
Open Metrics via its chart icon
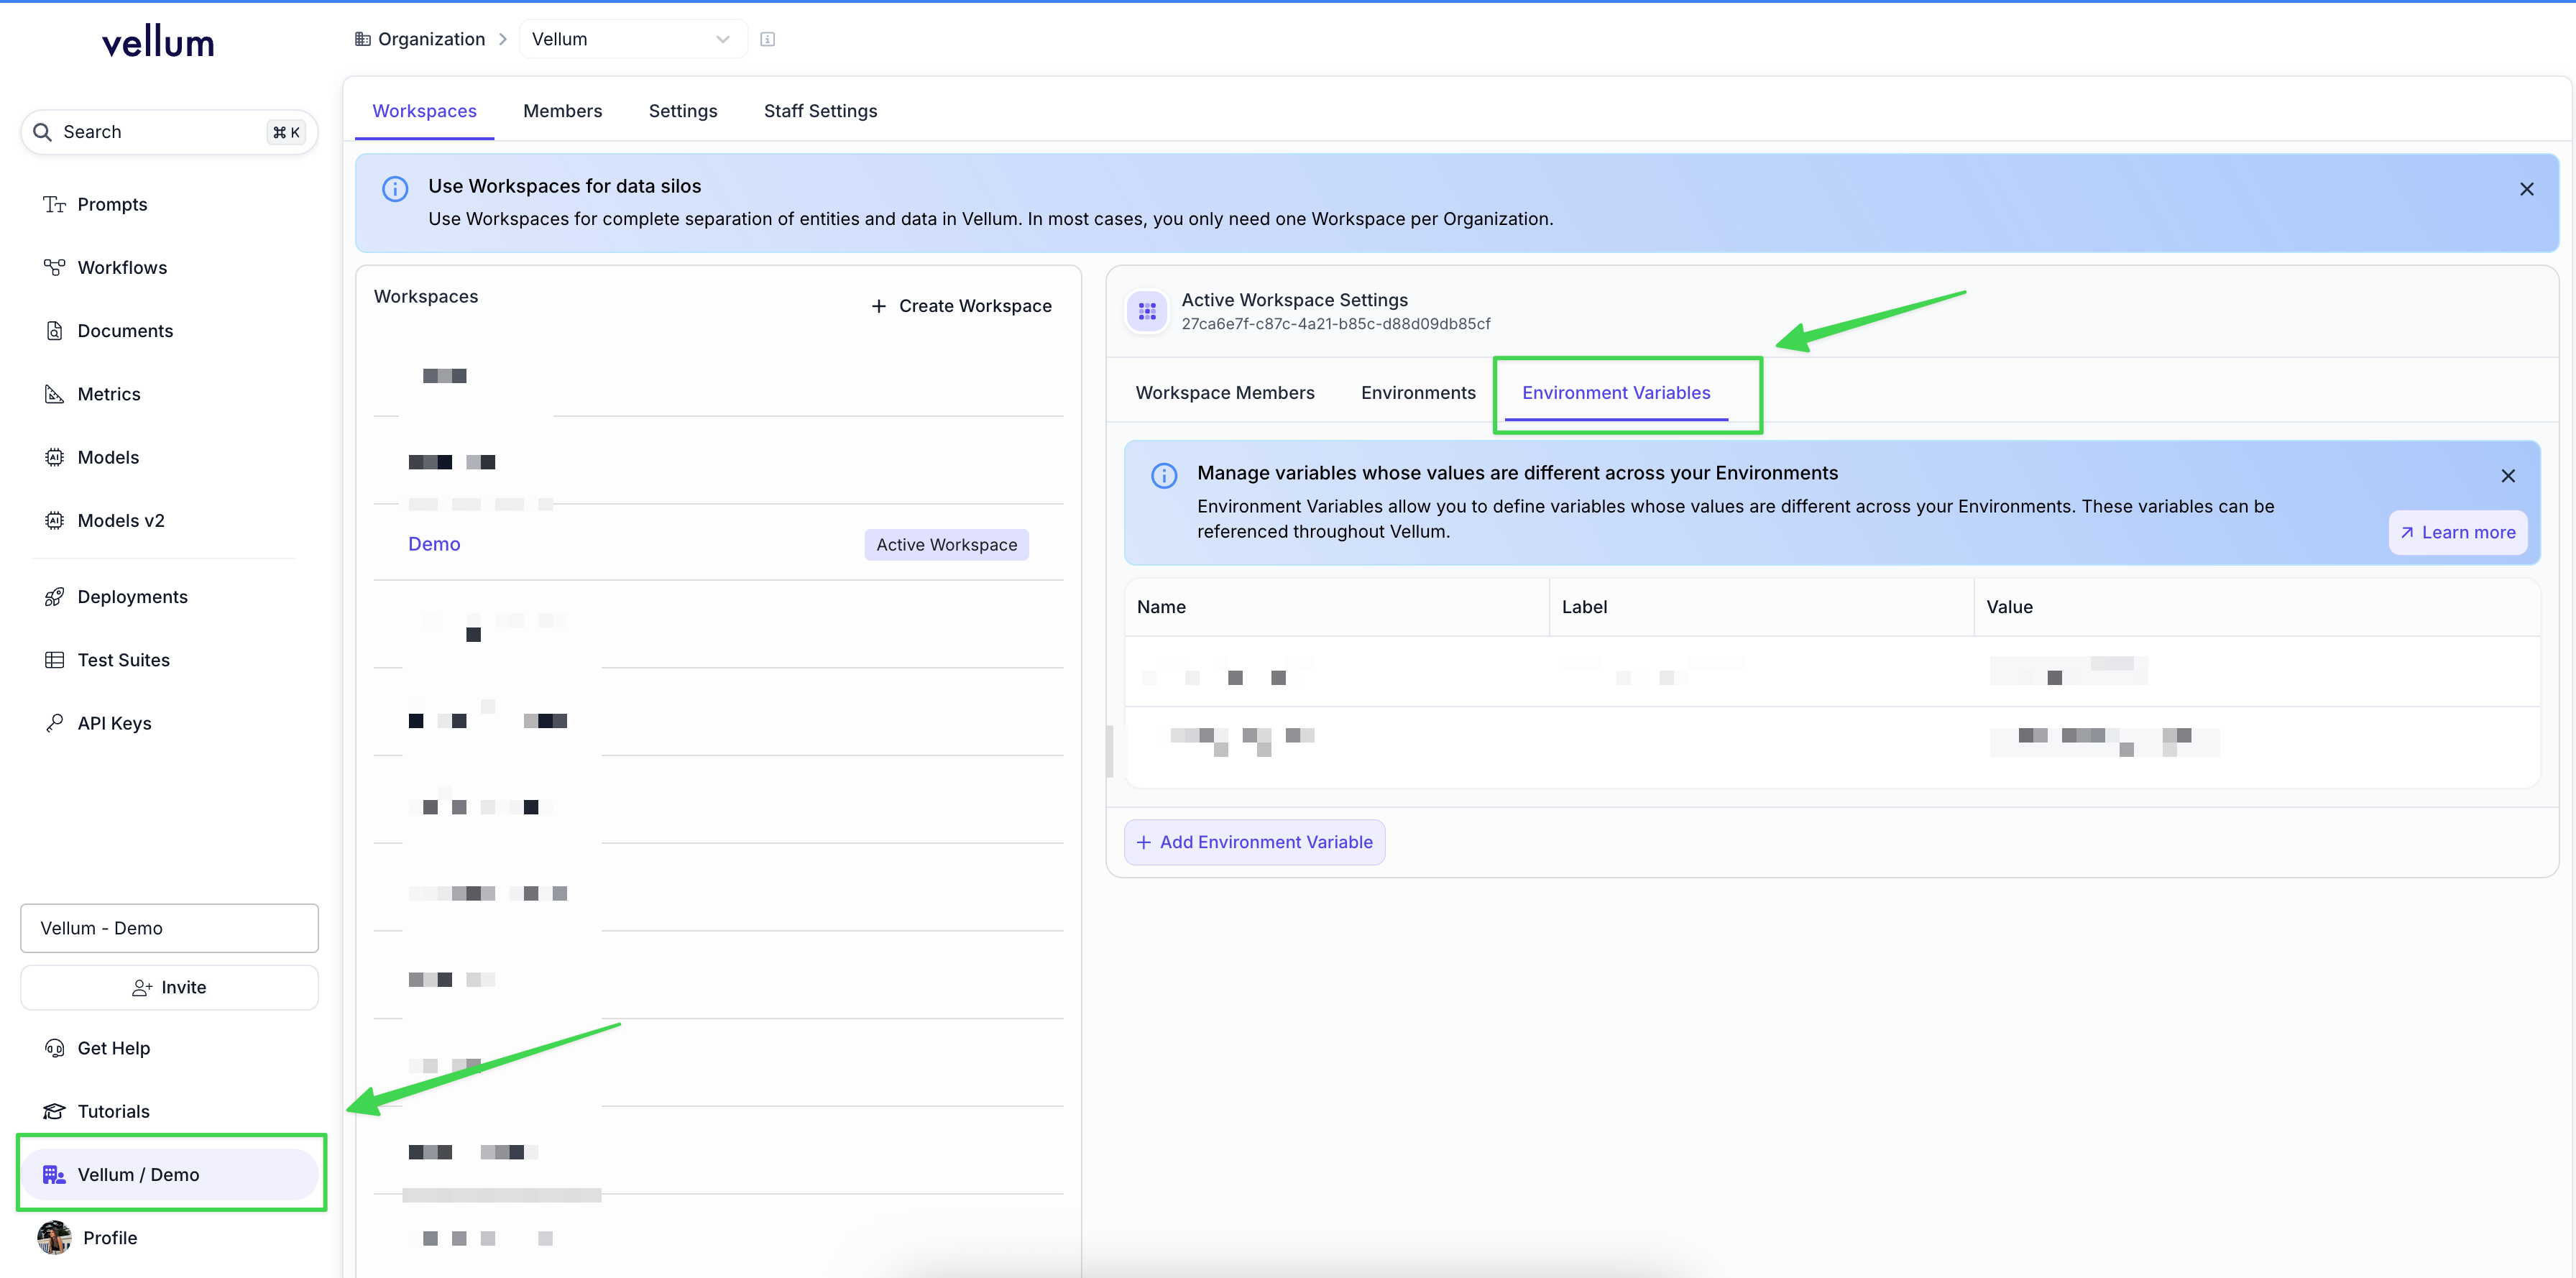(54, 394)
